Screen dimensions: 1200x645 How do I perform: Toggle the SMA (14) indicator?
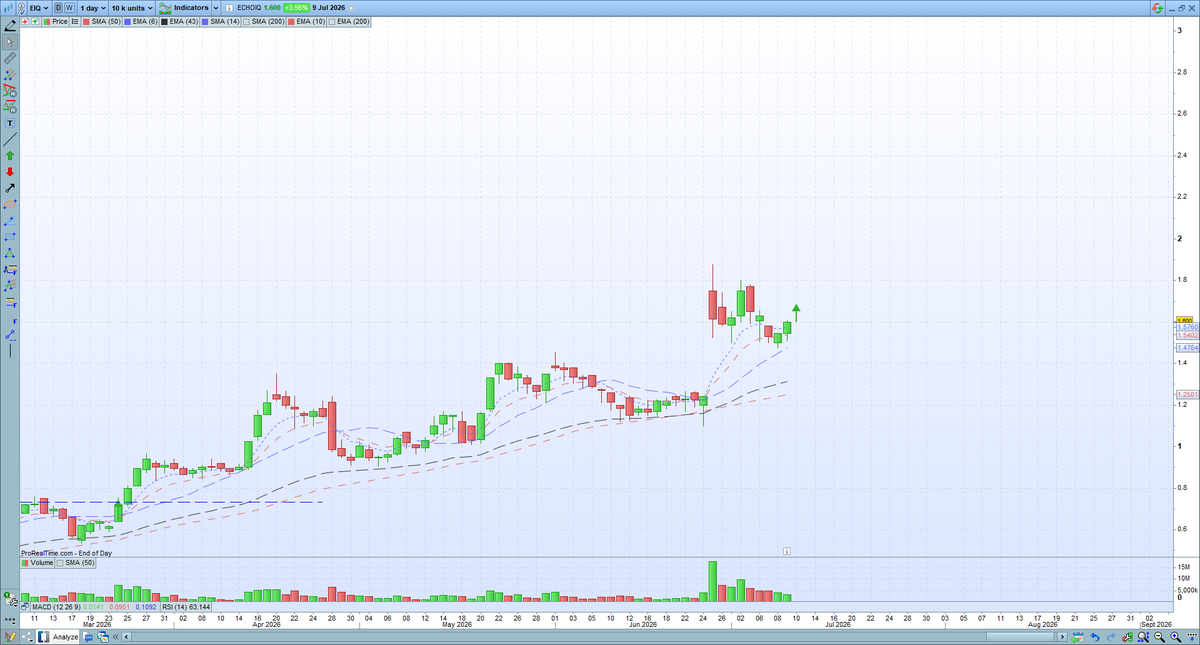(x=220, y=21)
